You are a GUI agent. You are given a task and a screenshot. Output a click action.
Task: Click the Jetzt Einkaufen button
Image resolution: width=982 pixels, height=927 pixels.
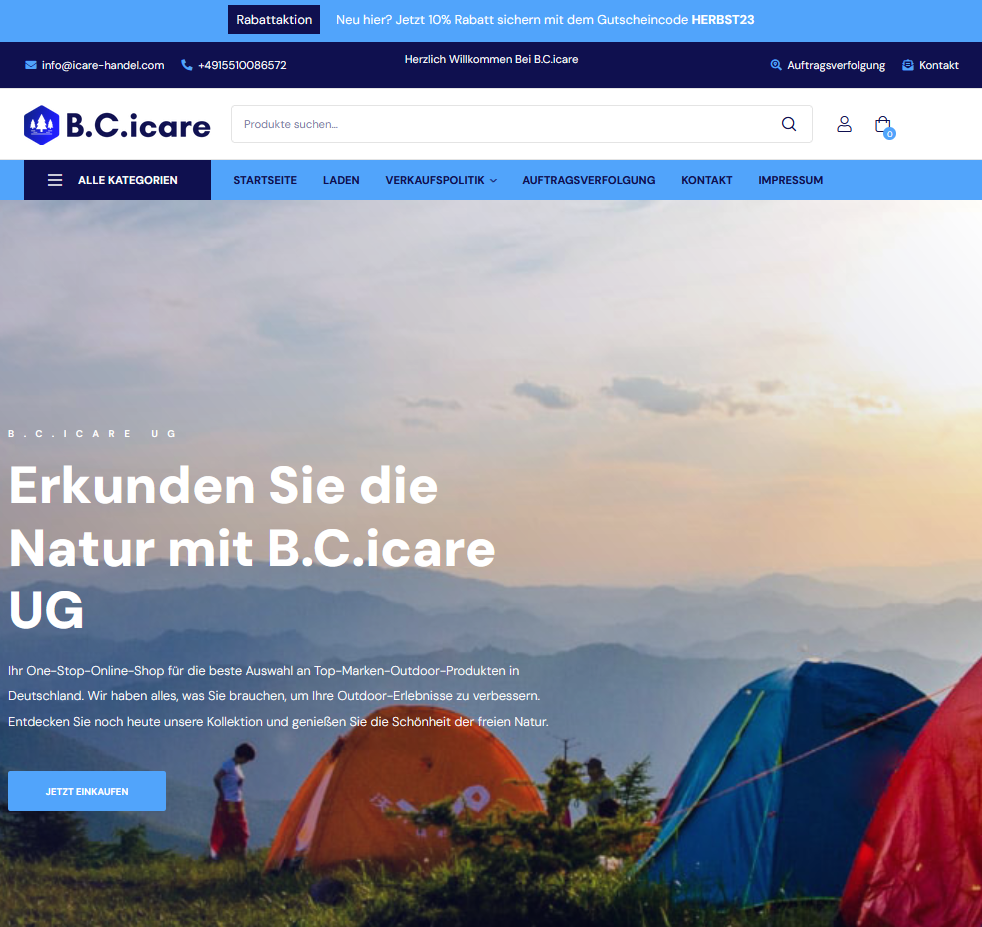pyautogui.click(x=87, y=791)
